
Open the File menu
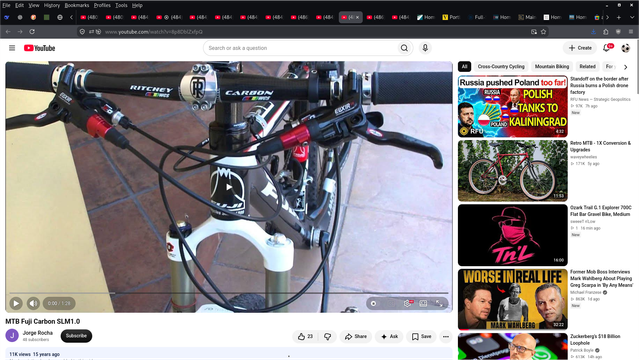(x=6, y=5)
